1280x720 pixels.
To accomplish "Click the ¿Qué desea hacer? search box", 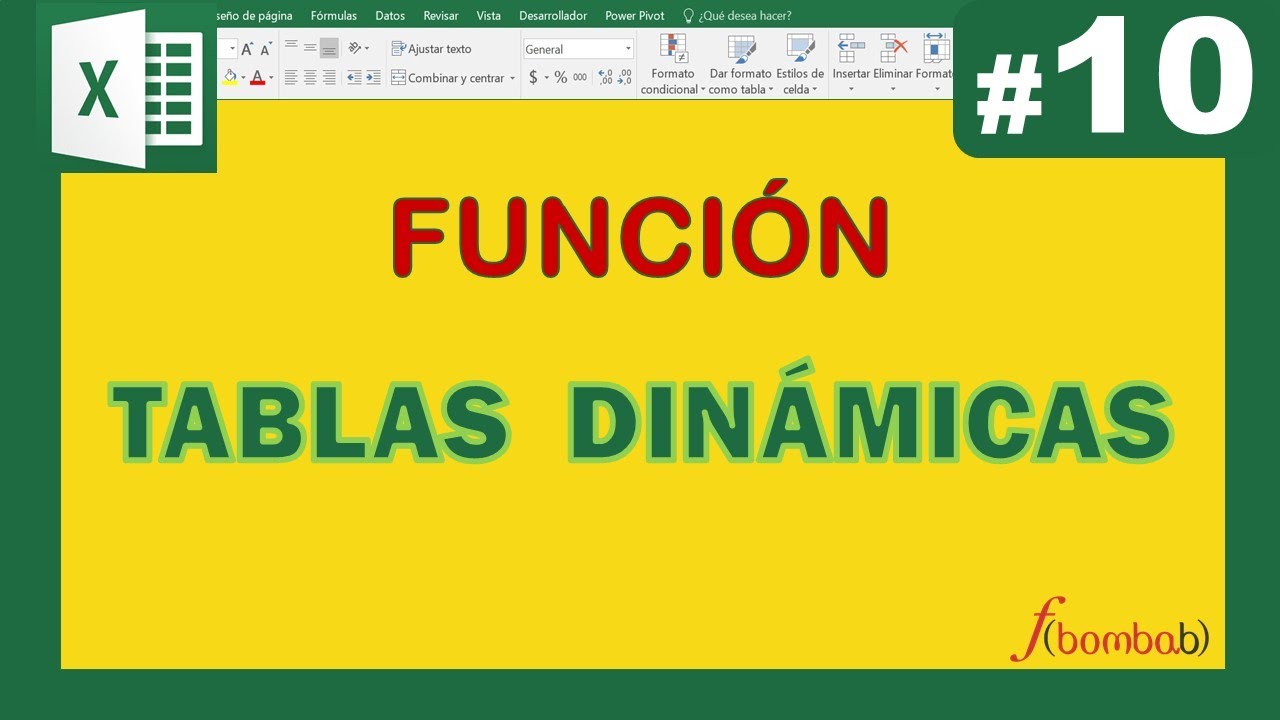I will [737, 16].
